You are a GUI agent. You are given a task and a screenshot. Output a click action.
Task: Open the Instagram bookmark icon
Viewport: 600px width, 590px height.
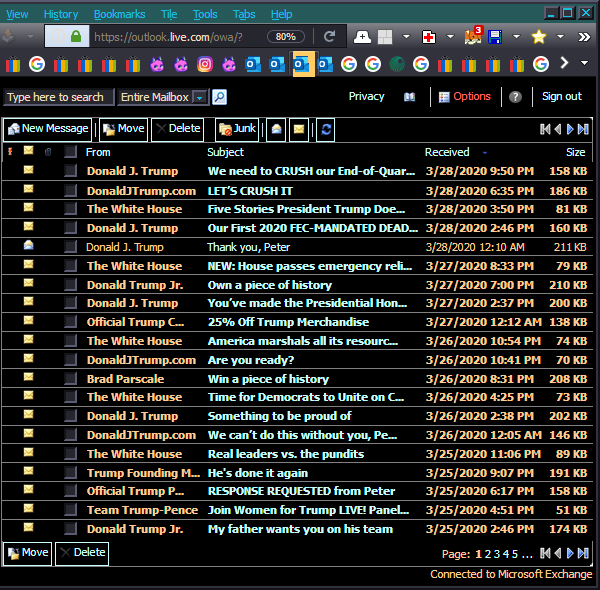coord(205,64)
